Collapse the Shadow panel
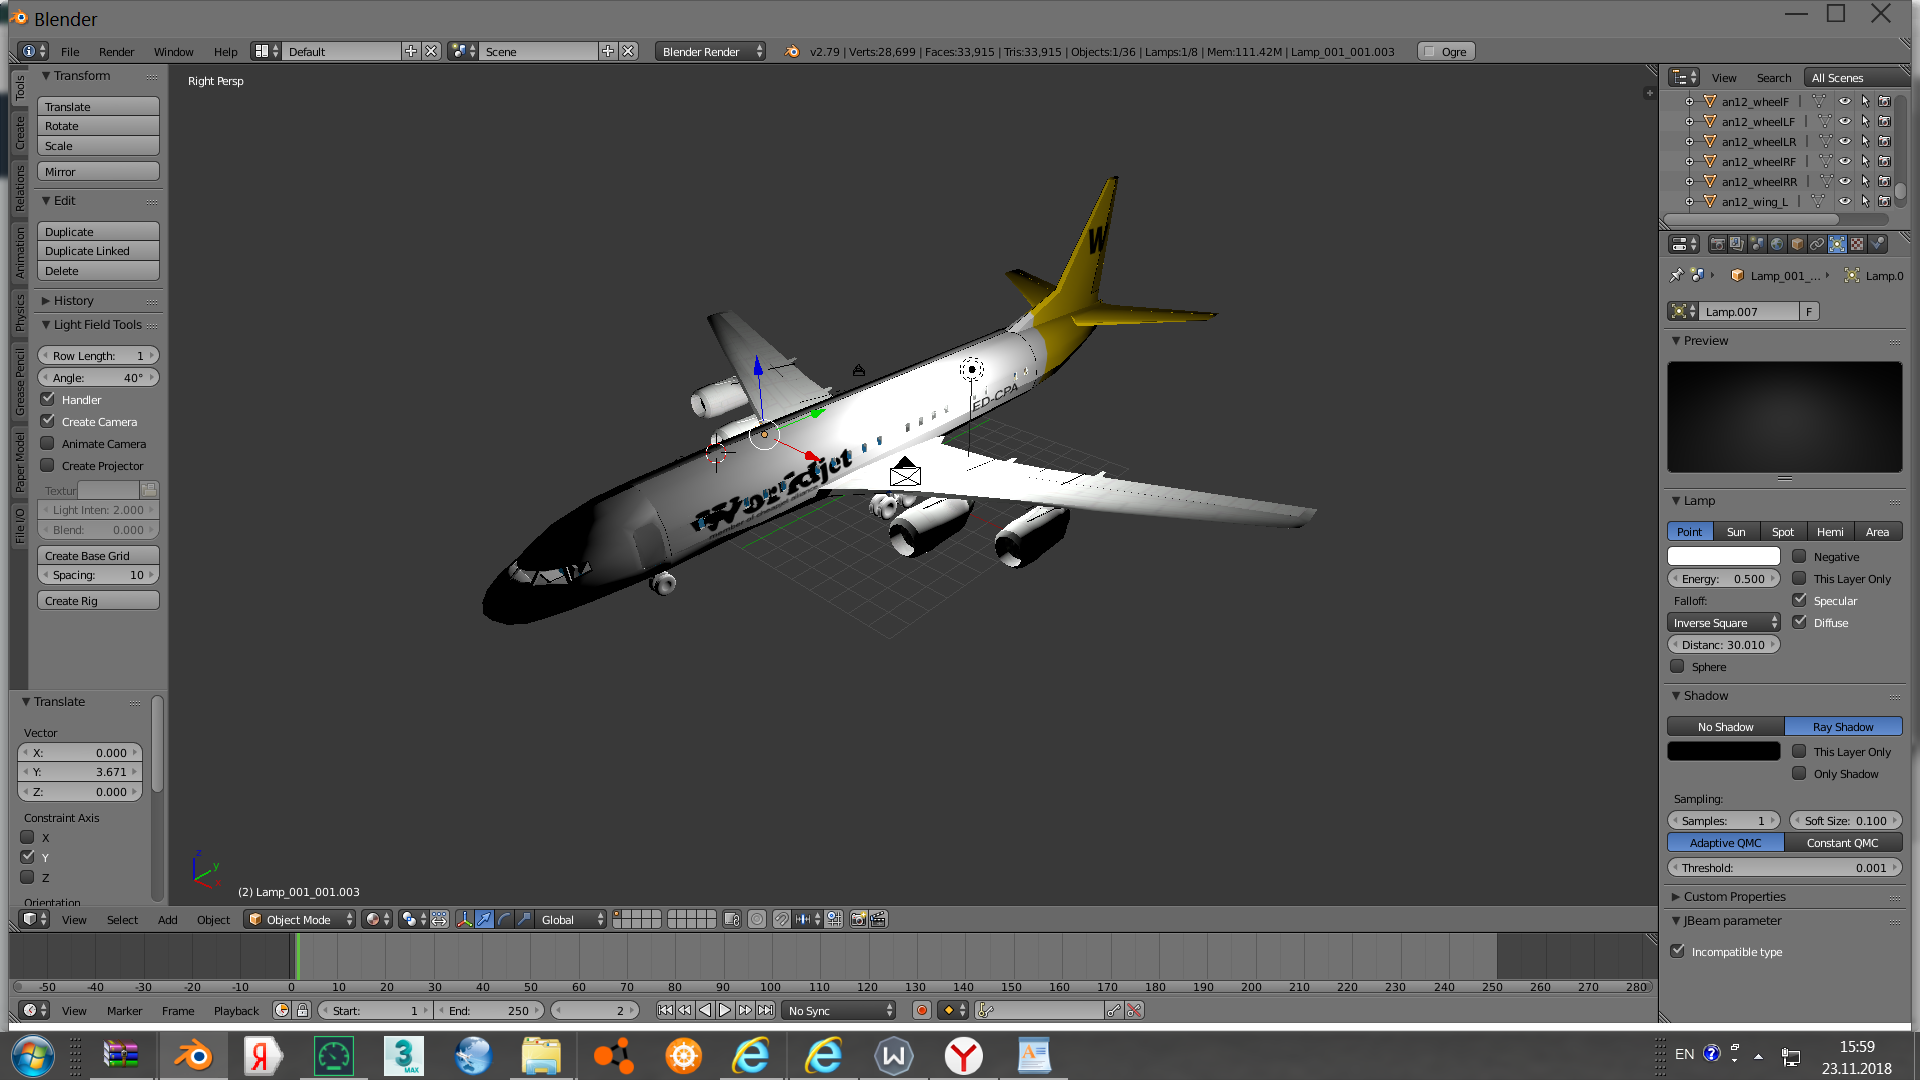1920x1080 pixels. click(x=1705, y=695)
